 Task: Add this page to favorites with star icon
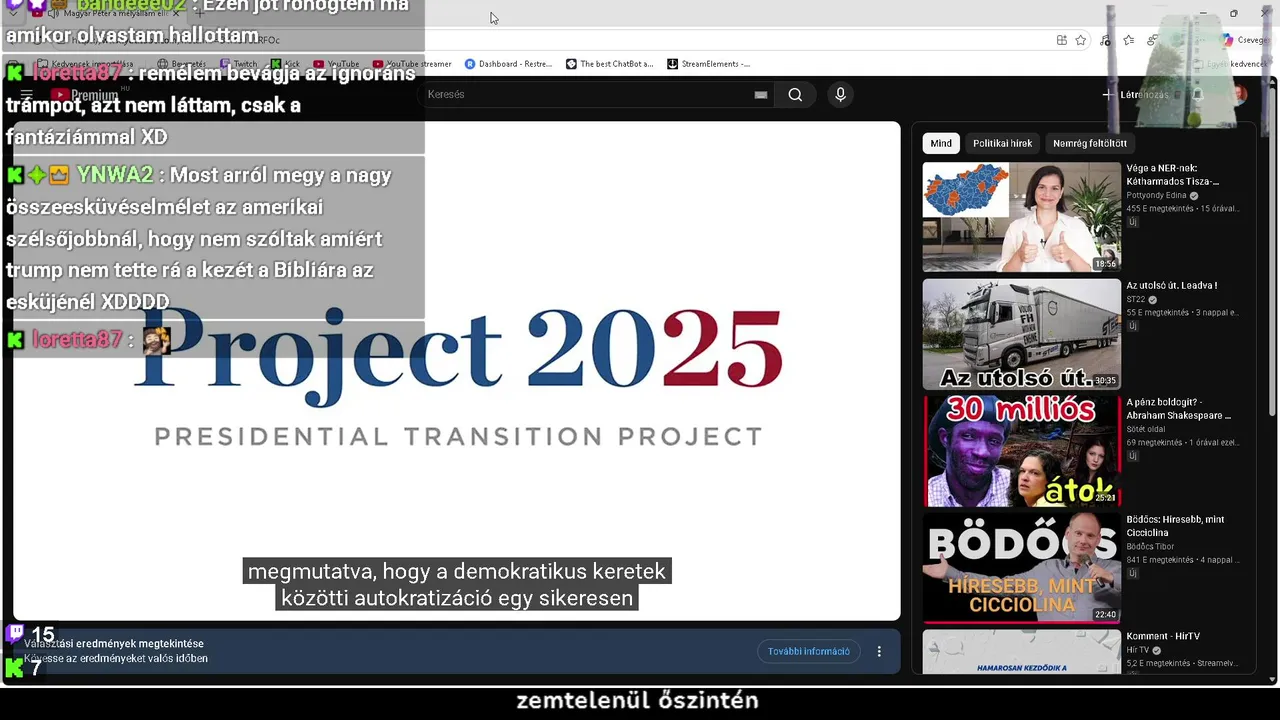[1081, 40]
